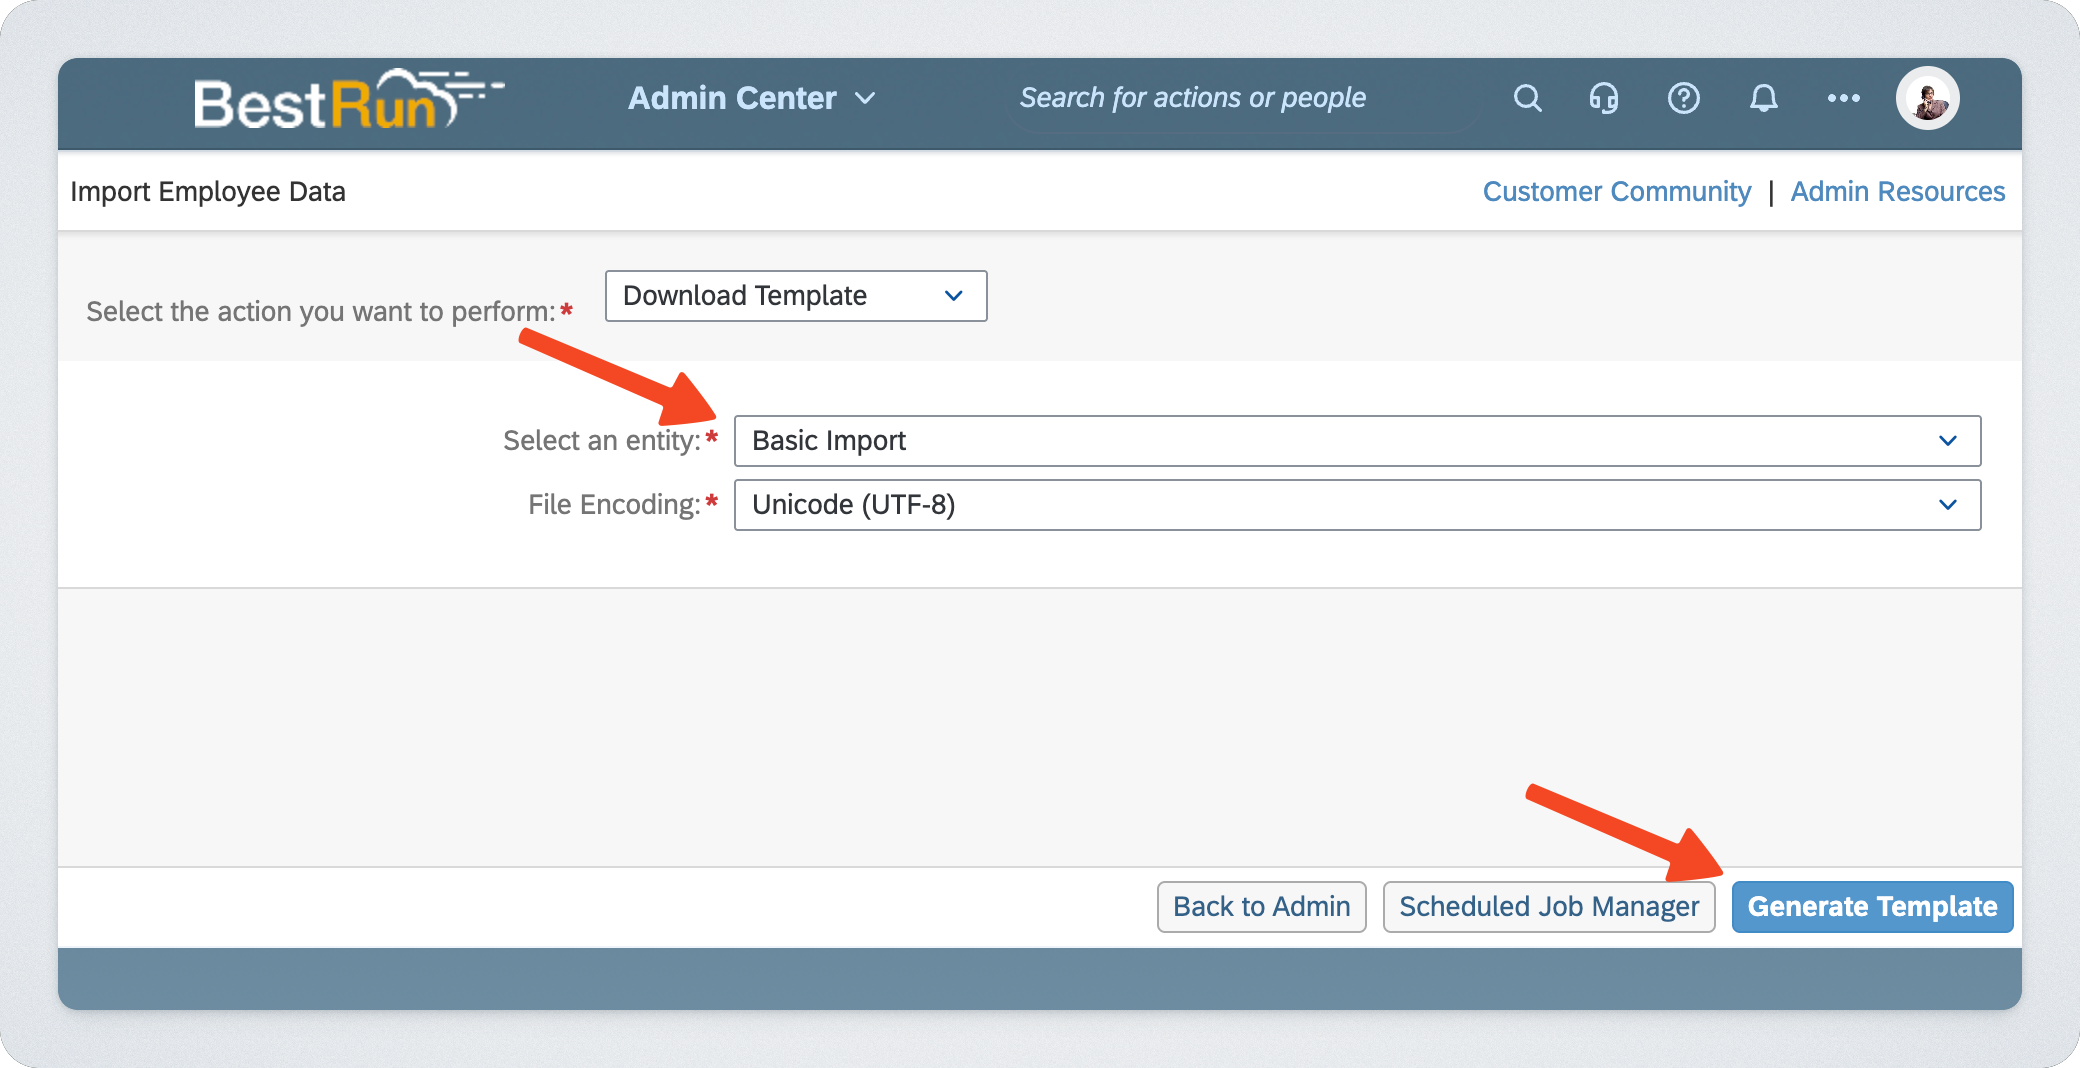The image size is (2080, 1068).
Task: Click the search magnifier icon
Action: coord(1527,98)
